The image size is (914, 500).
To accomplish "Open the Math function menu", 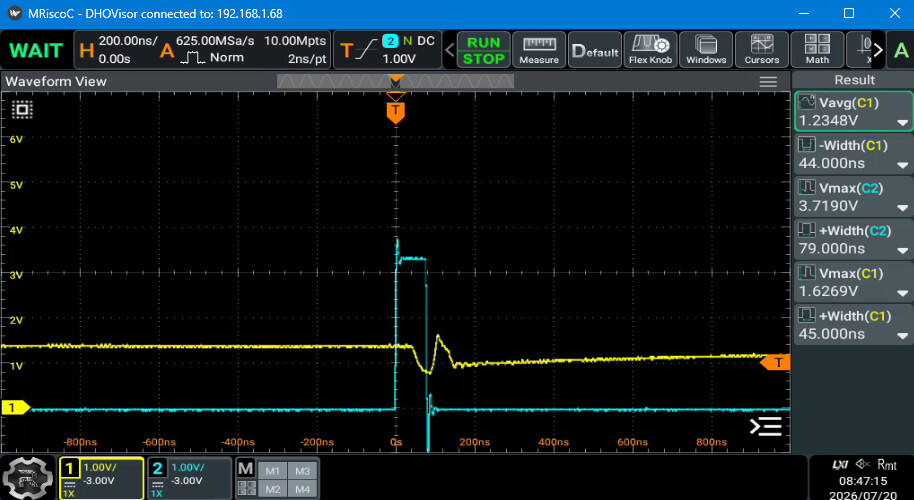I will coord(817,50).
